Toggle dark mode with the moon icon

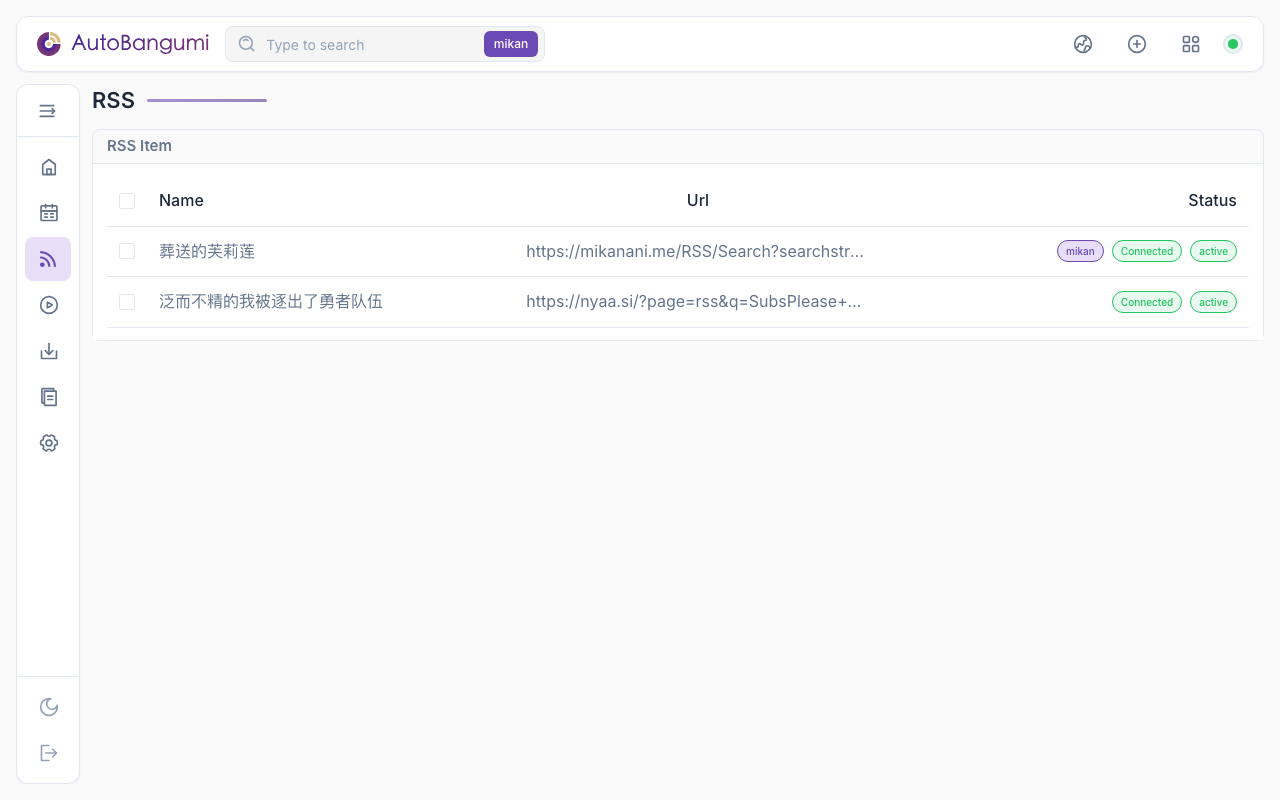click(48, 707)
